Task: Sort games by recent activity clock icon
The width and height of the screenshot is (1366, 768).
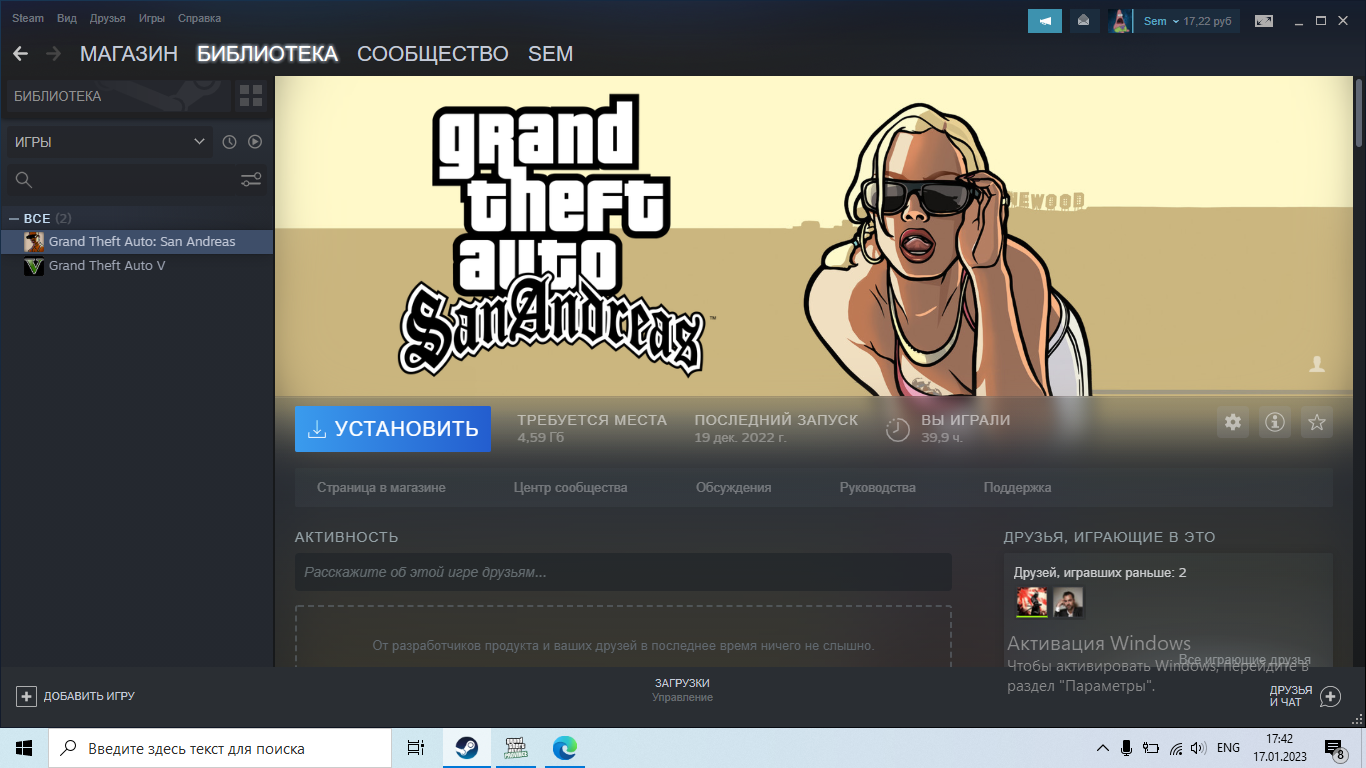Action: coord(229,142)
